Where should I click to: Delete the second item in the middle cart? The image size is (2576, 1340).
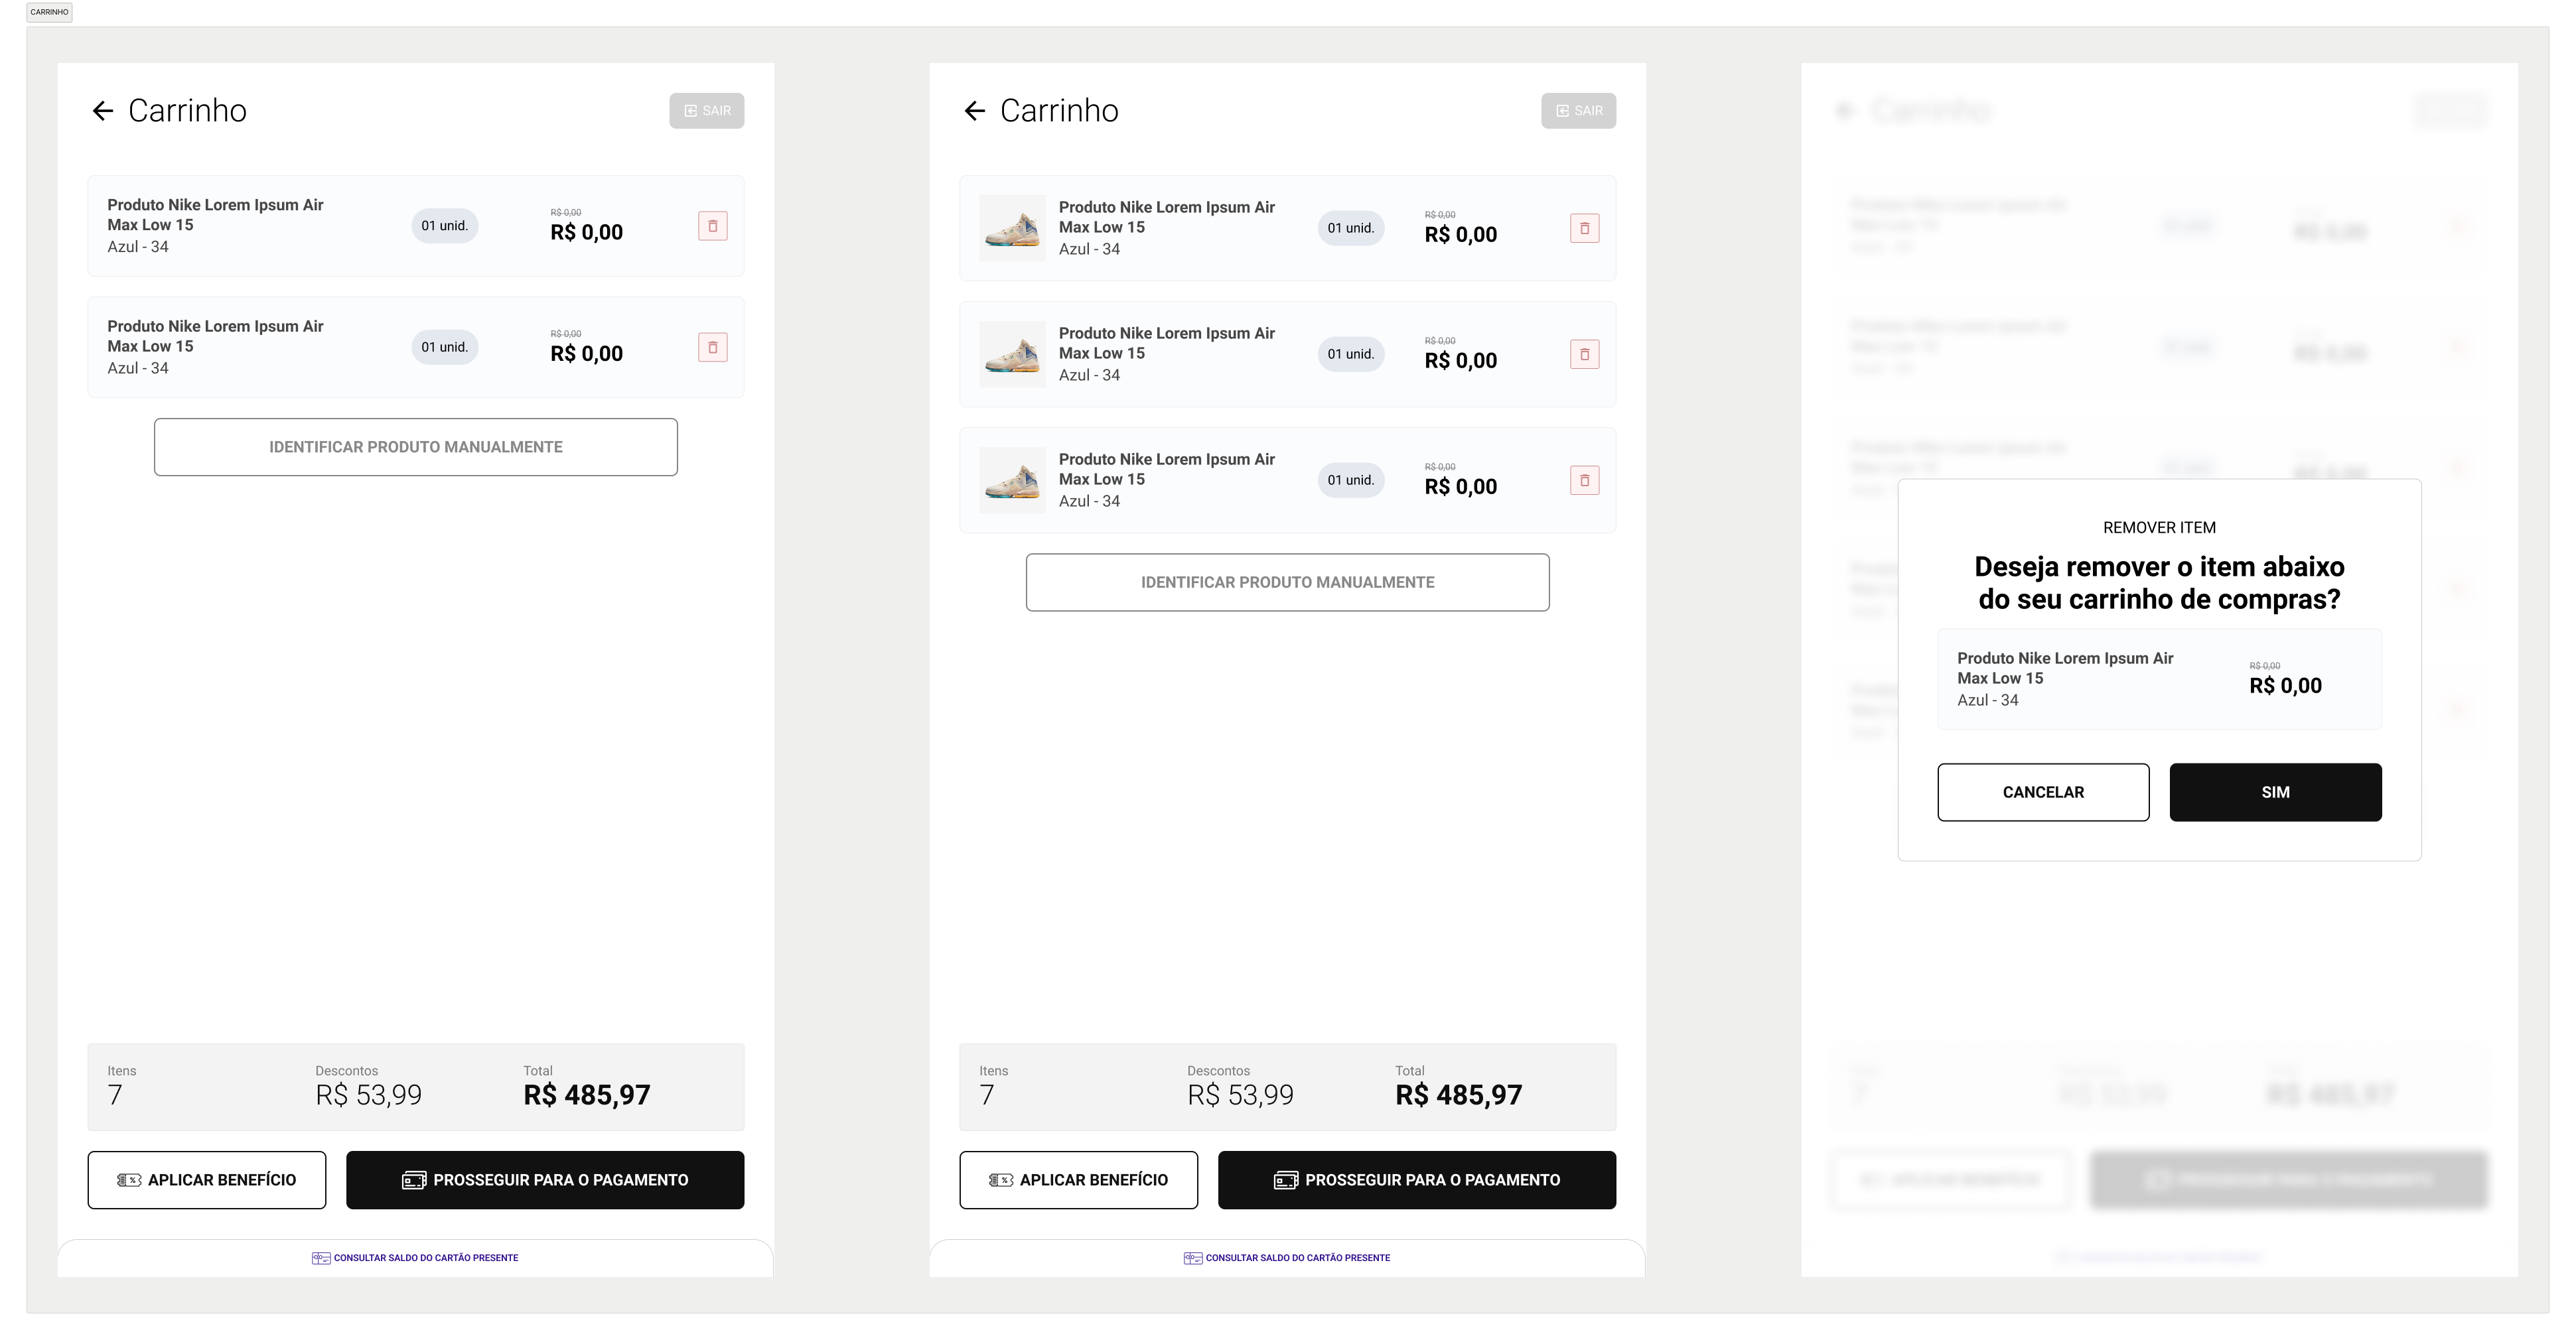[1584, 354]
